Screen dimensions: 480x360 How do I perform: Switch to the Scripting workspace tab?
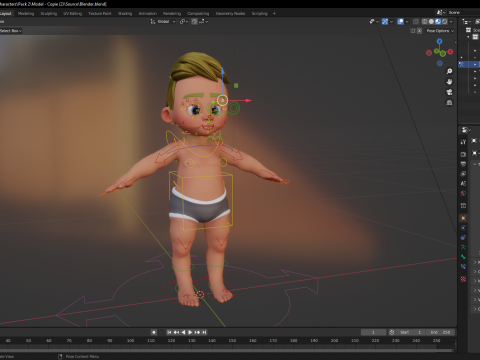(260, 14)
